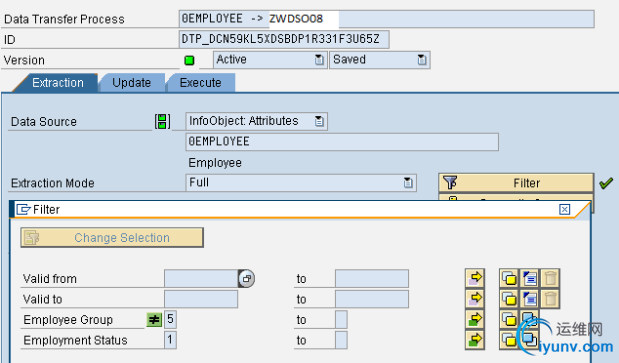619x363 pixels.
Task: Click the not-equal icon beside Employee Group
Action: 154,320
